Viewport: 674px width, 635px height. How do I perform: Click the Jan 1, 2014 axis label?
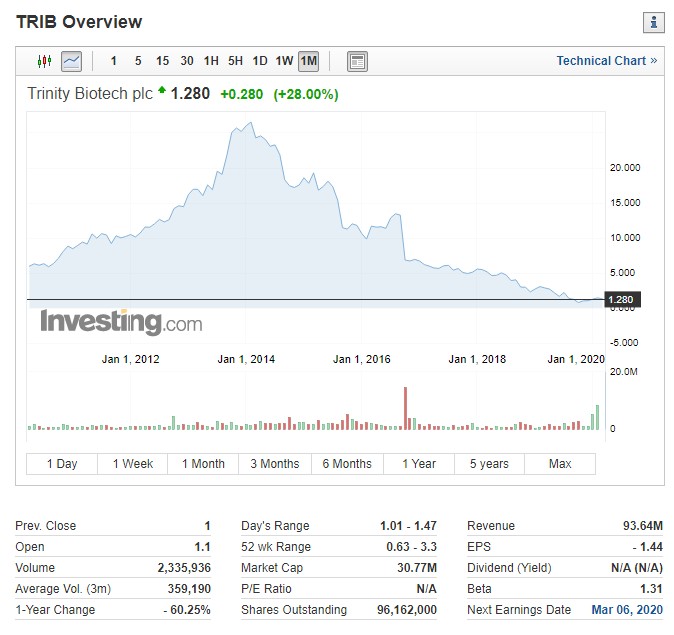pyautogui.click(x=246, y=359)
